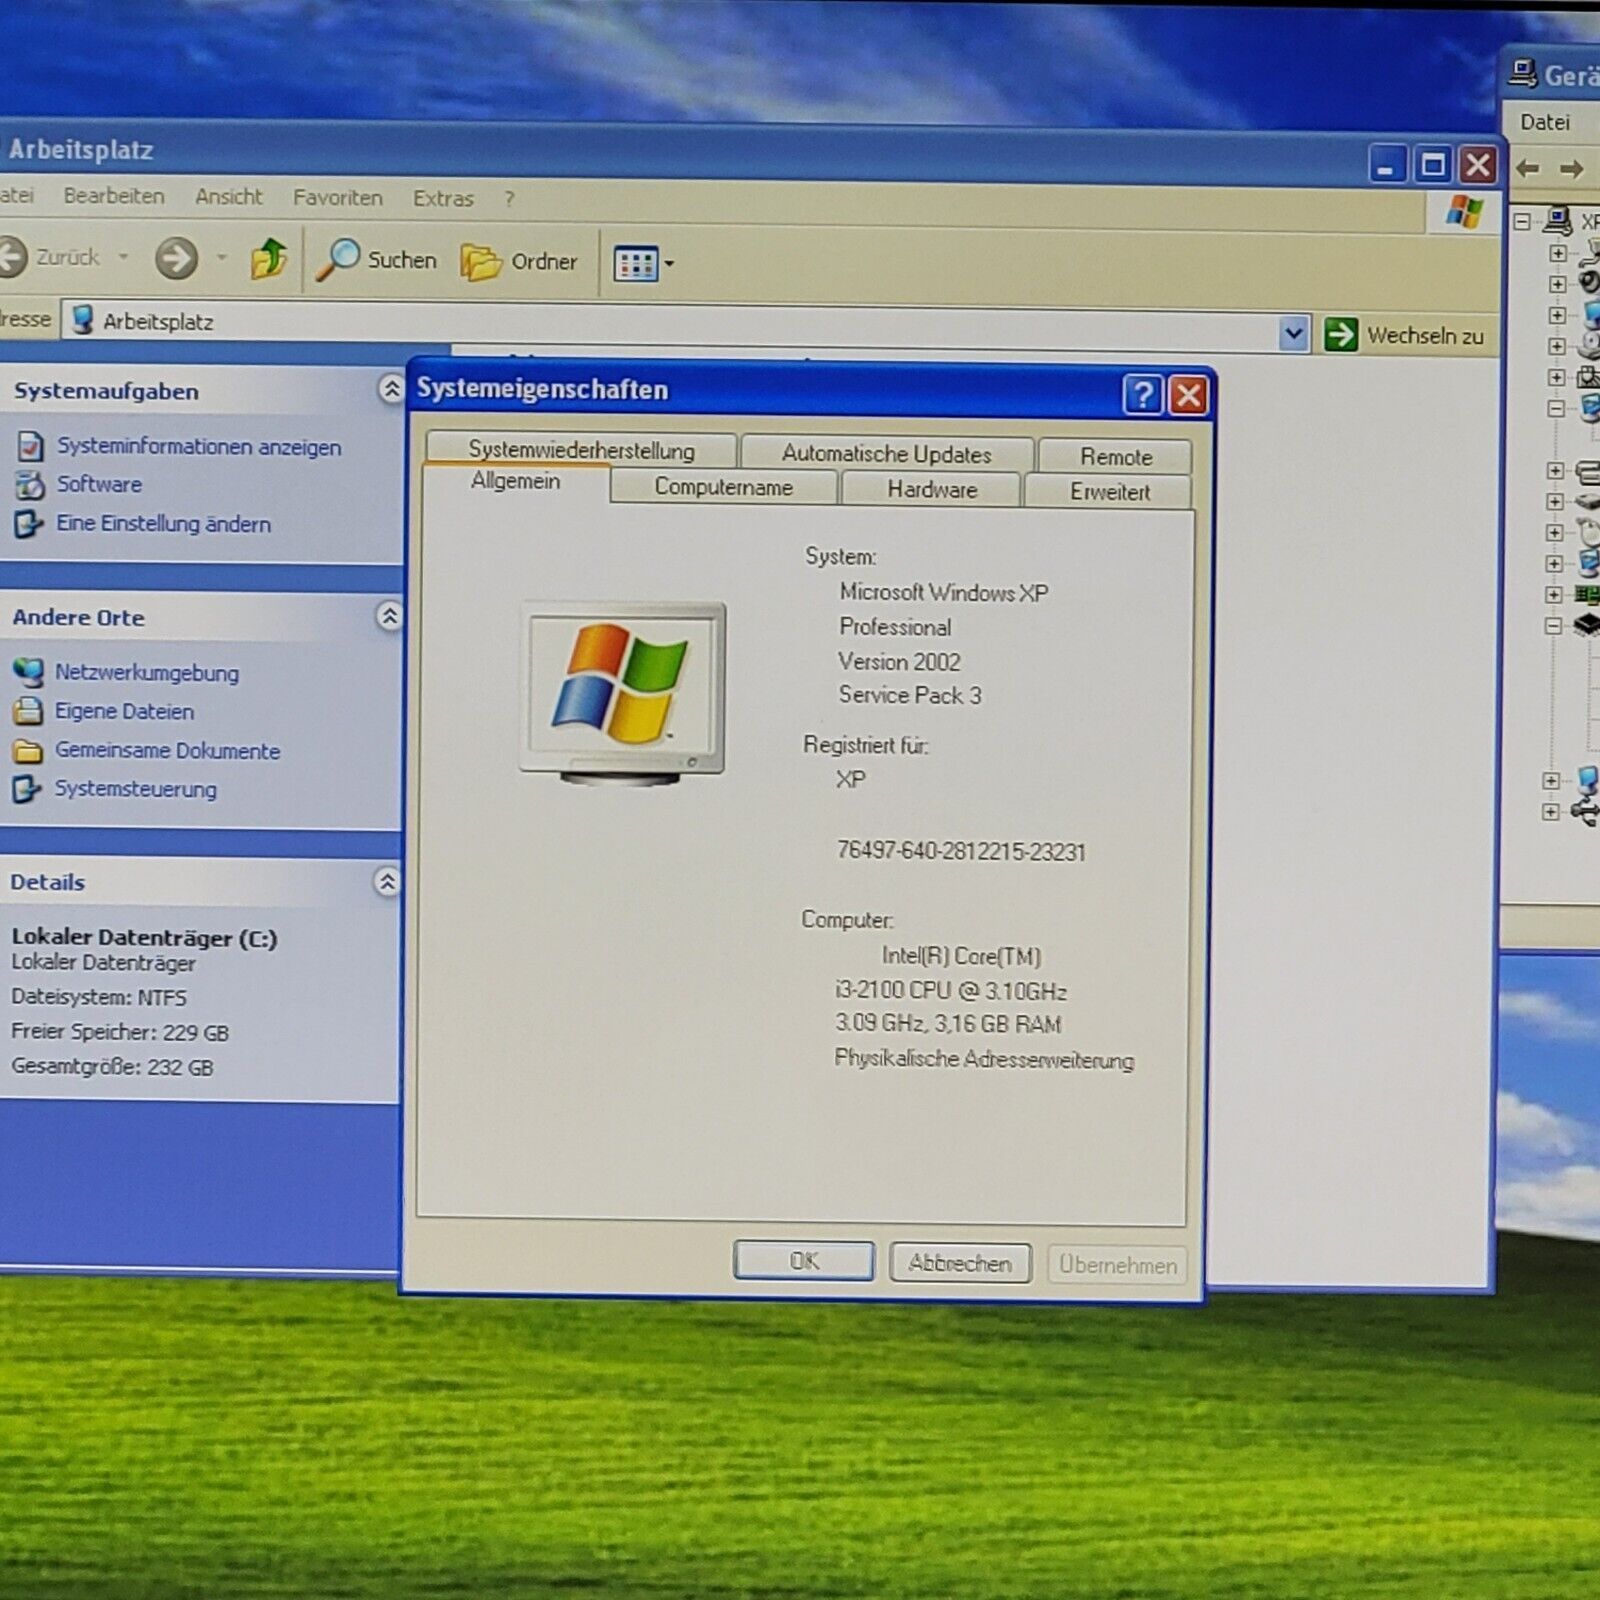Open the Ordner folders pane

(519, 262)
